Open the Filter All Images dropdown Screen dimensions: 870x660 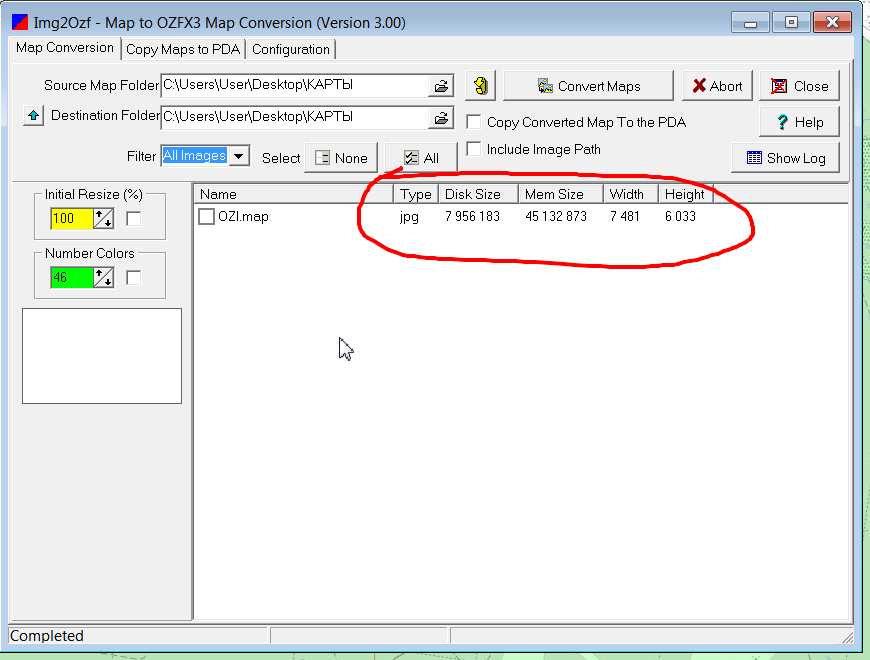(x=238, y=156)
